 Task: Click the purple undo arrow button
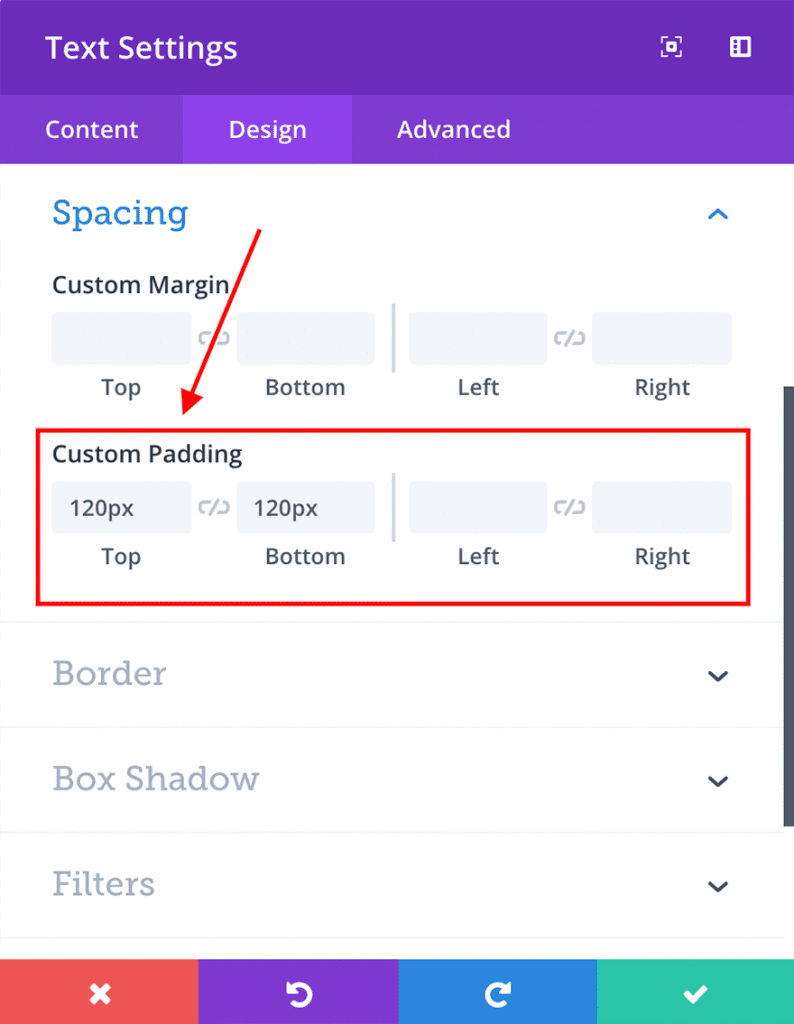pos(298,993)
